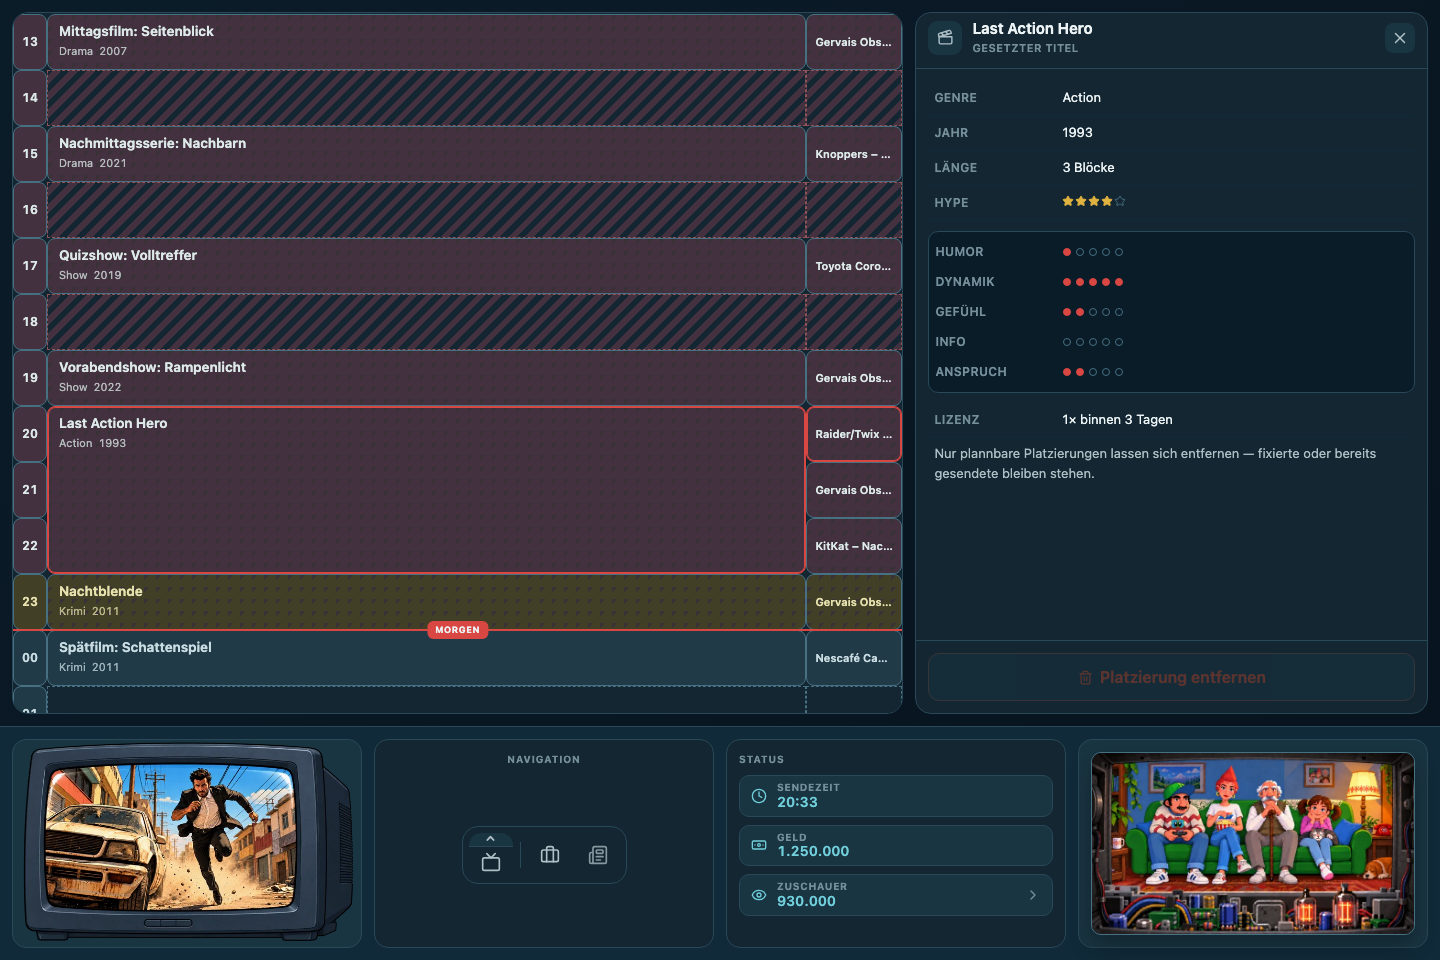Viewport: 1440px width, 960px height.
Task: Click the Sendezeit 20:33 status field
Action: click(x=896, y=796)
